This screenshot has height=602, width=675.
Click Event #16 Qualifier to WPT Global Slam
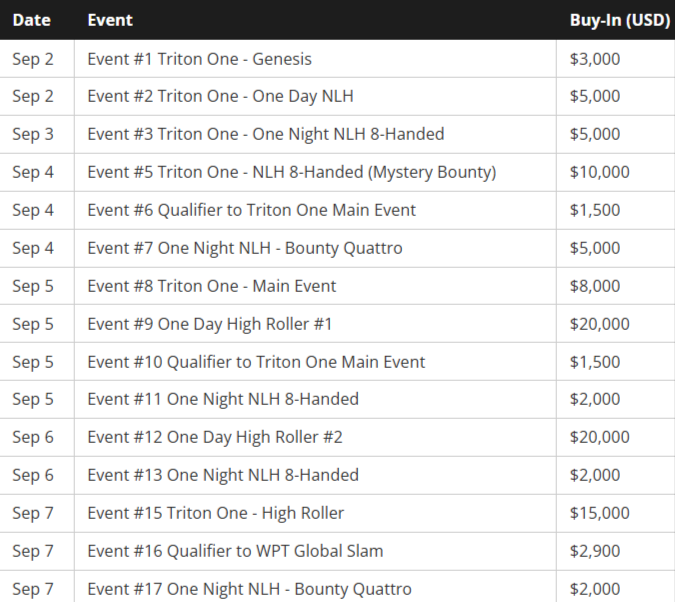click(235, 552)
